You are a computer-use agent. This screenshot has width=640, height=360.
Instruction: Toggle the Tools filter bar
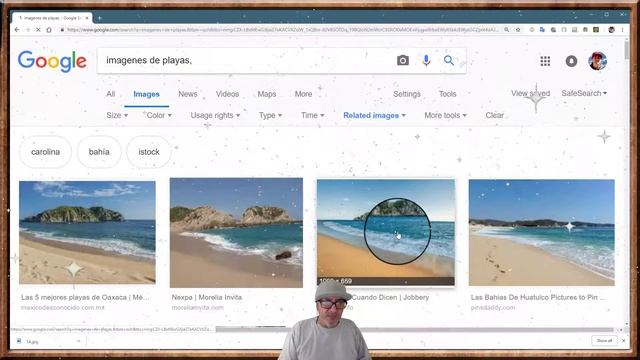click(448, 94)
